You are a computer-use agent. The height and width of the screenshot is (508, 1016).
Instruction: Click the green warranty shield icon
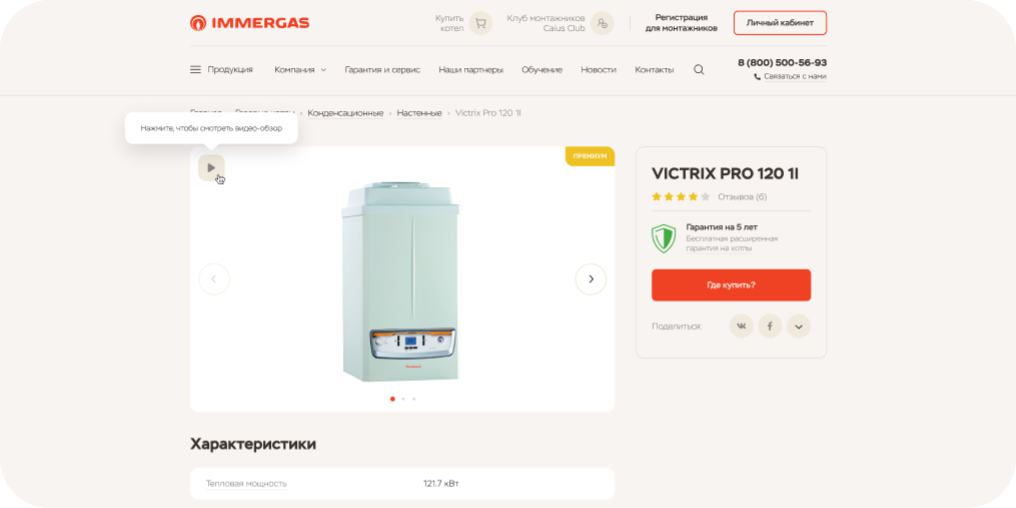pos(664,238)
